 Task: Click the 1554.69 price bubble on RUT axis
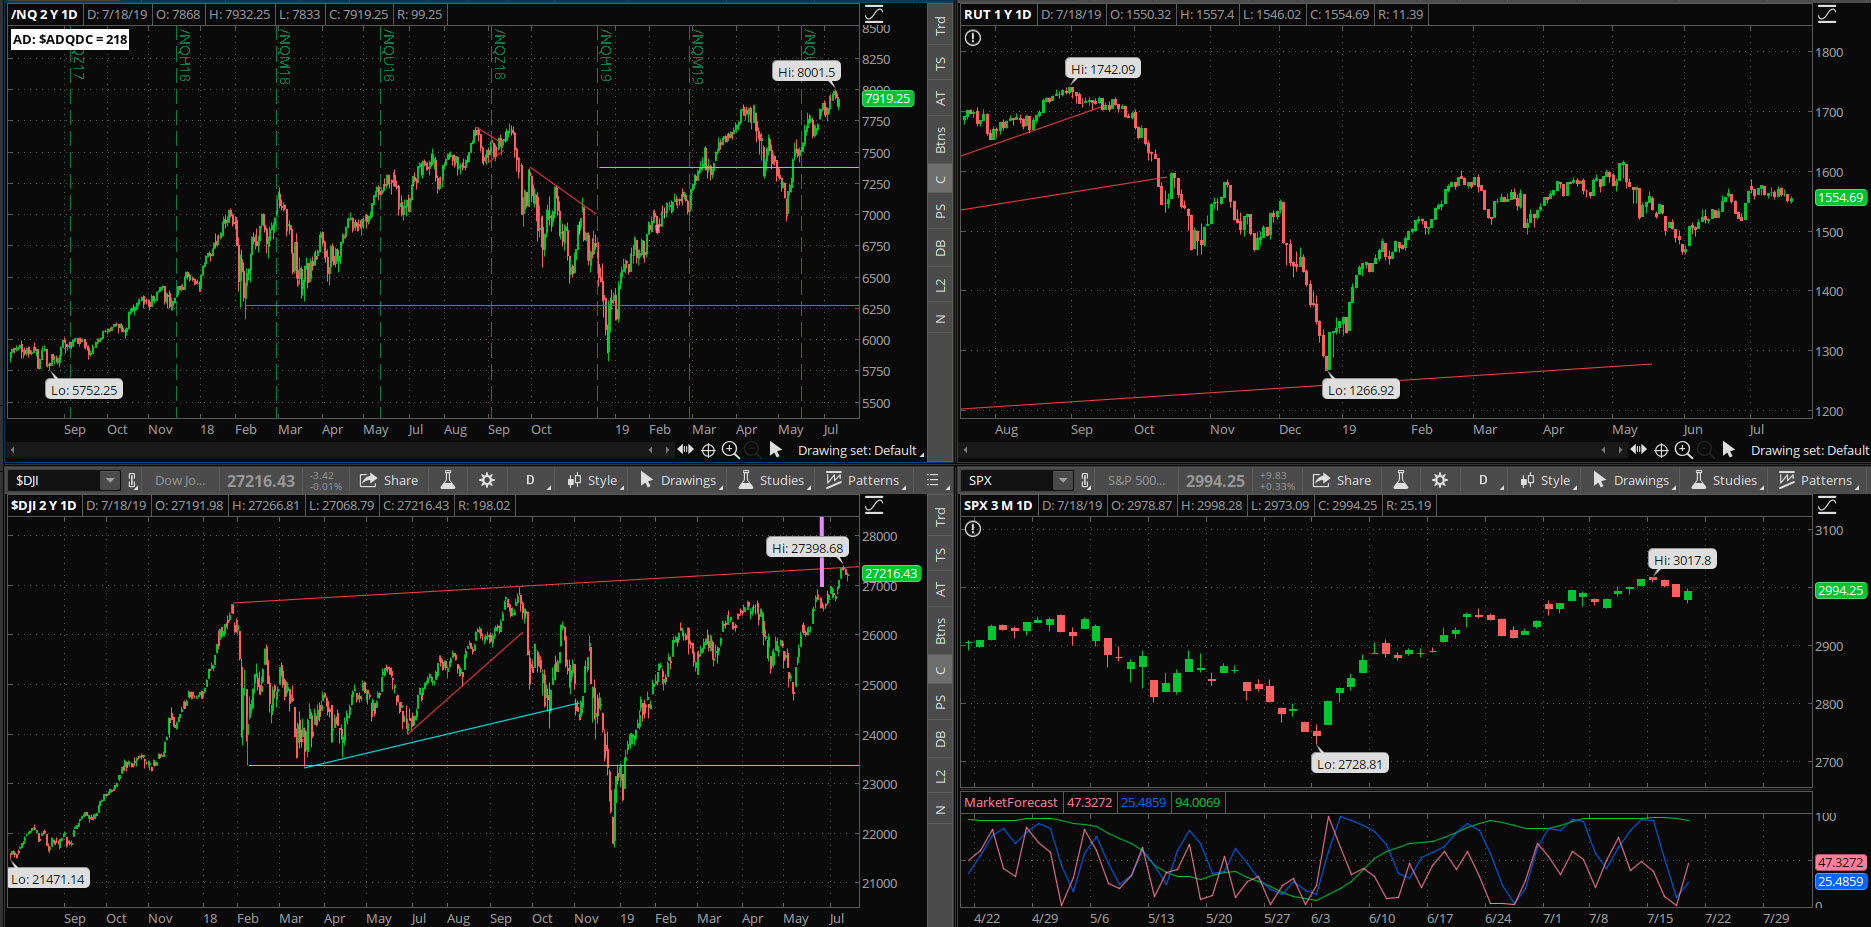[1841, 197]
